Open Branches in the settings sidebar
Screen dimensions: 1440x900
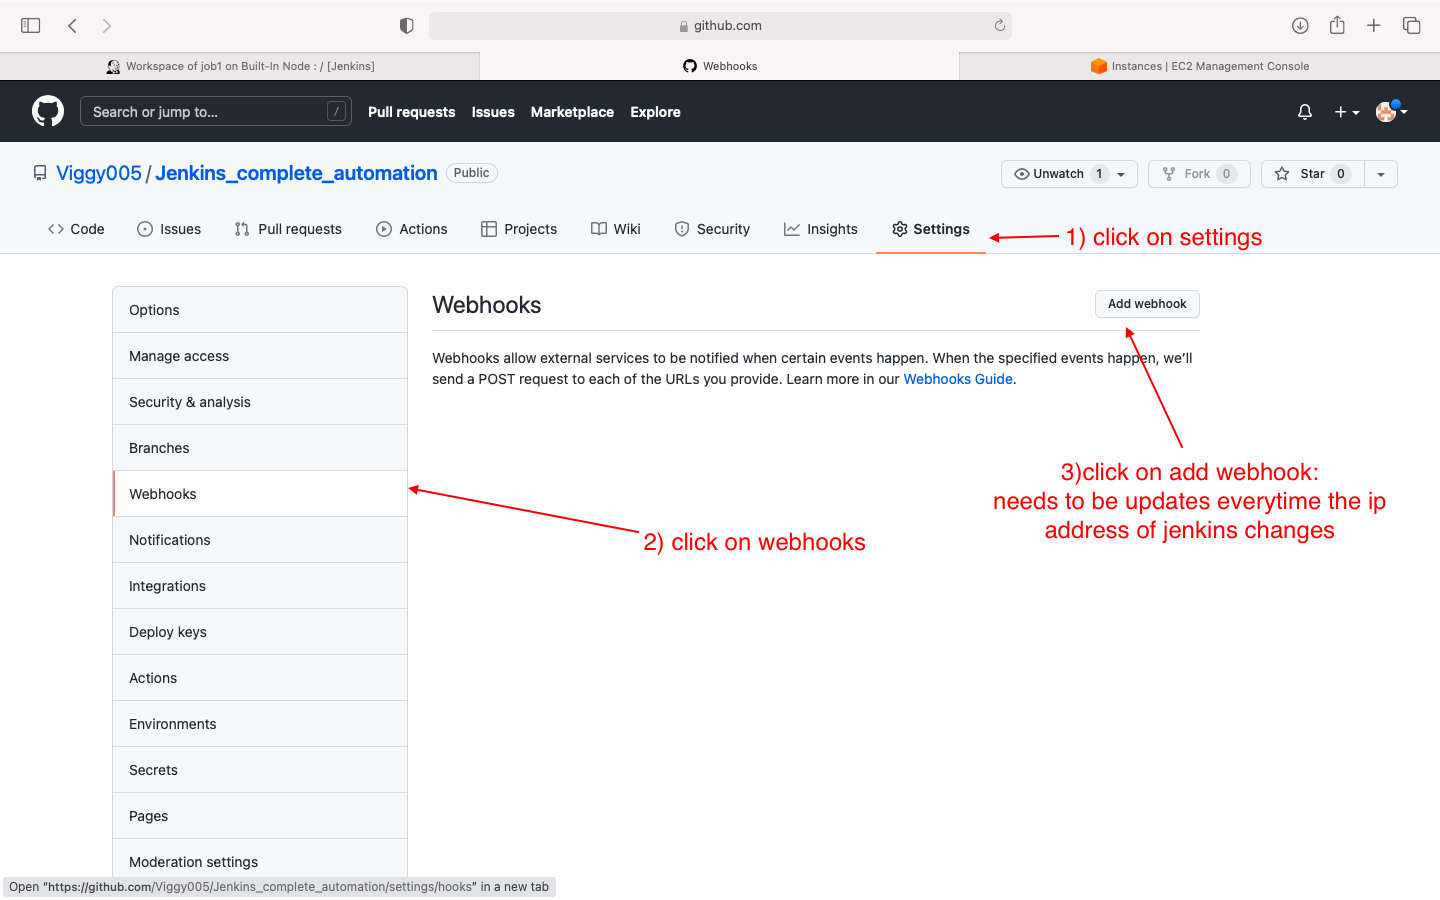260,448
